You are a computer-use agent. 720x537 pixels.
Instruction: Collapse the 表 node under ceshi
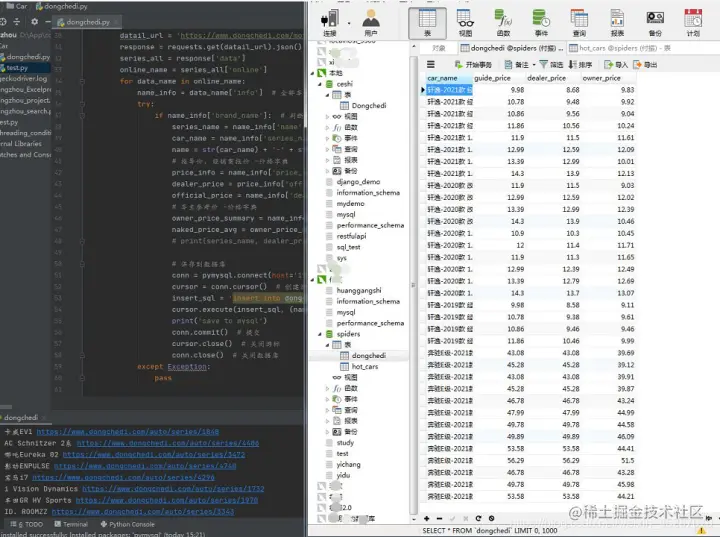click(x=327, y=95)
